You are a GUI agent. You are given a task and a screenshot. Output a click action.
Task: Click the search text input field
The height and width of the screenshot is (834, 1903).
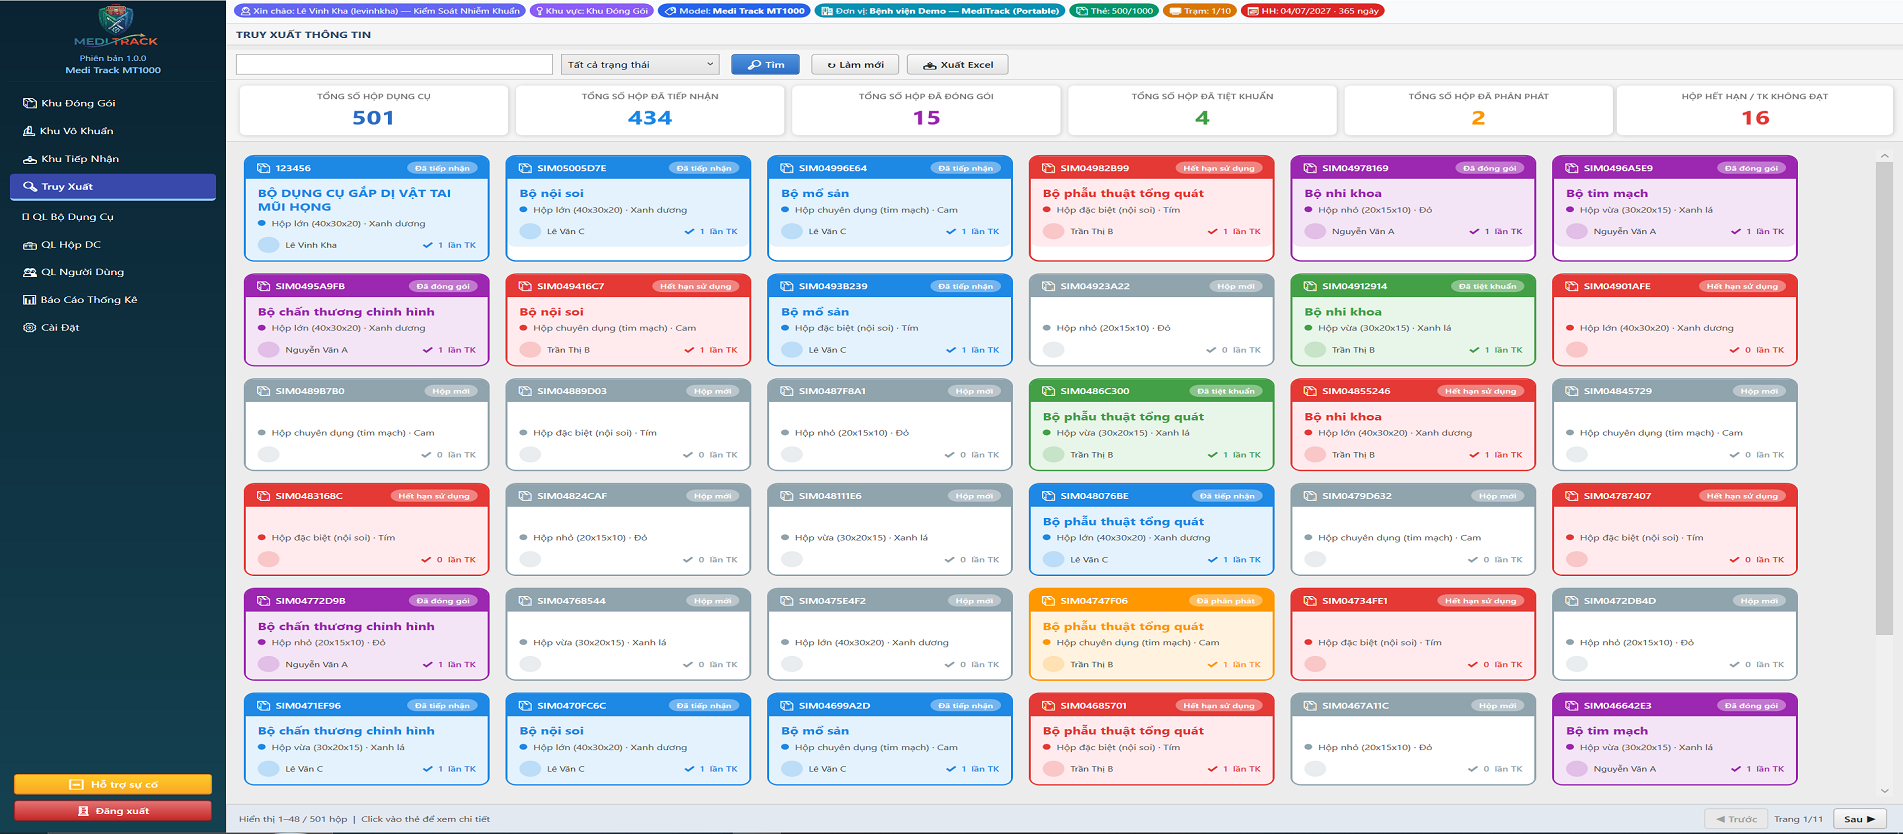[x=394, y=65]
